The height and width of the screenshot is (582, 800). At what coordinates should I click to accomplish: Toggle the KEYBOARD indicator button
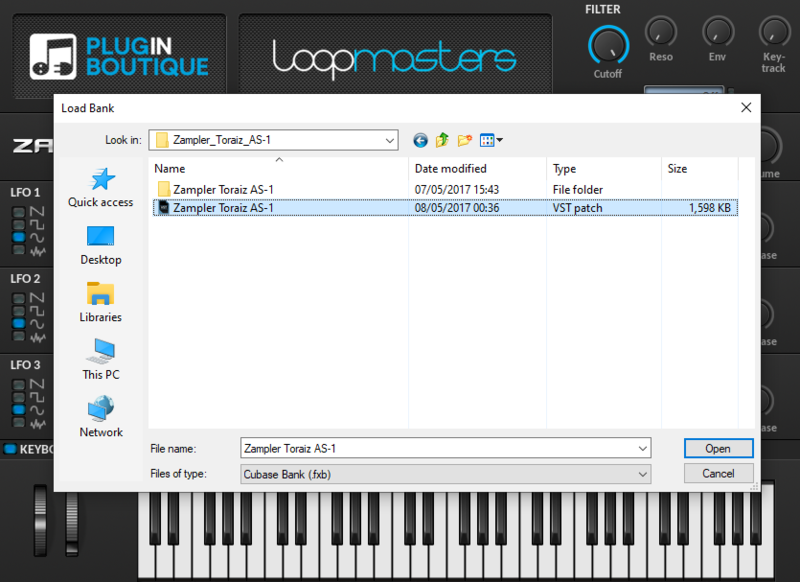(x=10, y=449)
